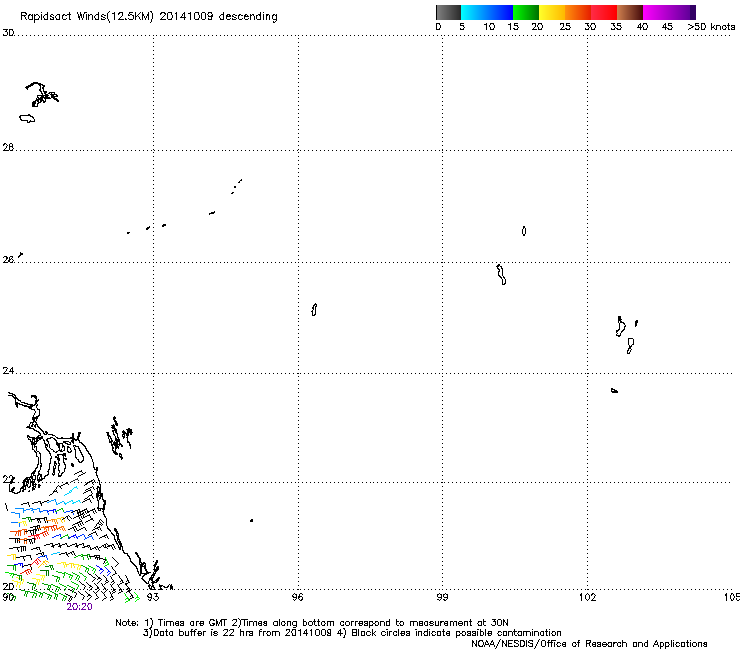Click the '>50 knots' legend label
The height and width of the screenshot is (650, 740).
point(711,27)
